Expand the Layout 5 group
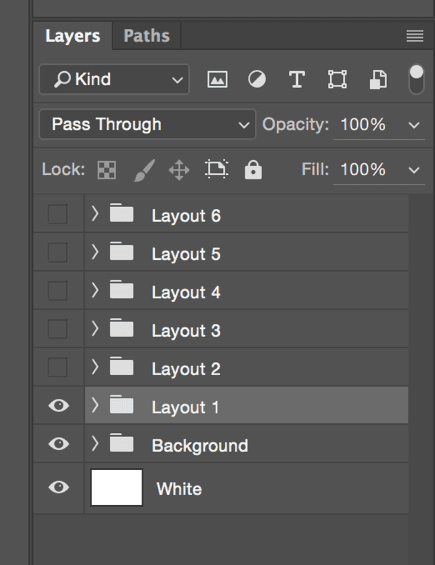 point(95,252)
